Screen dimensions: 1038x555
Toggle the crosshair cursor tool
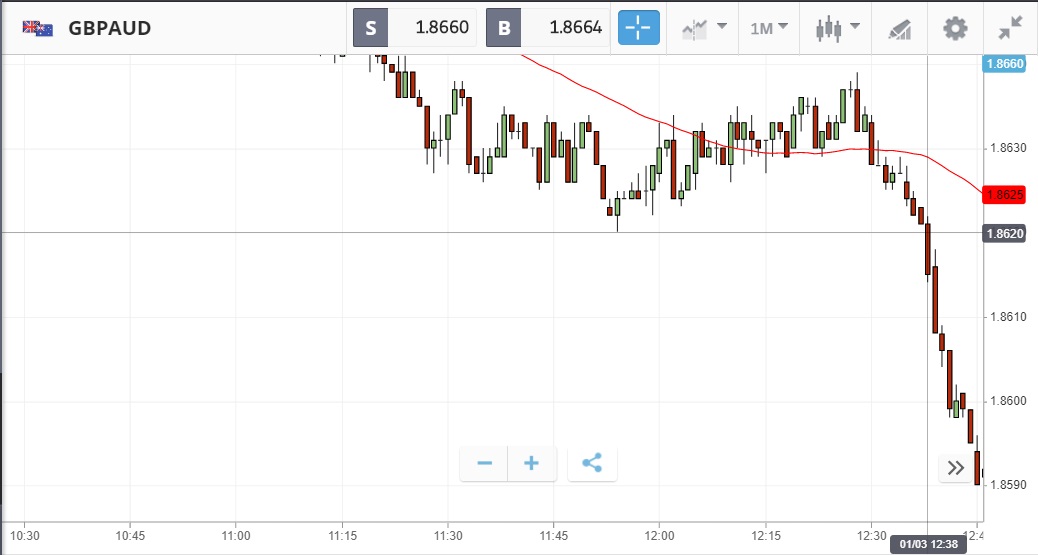639,27
